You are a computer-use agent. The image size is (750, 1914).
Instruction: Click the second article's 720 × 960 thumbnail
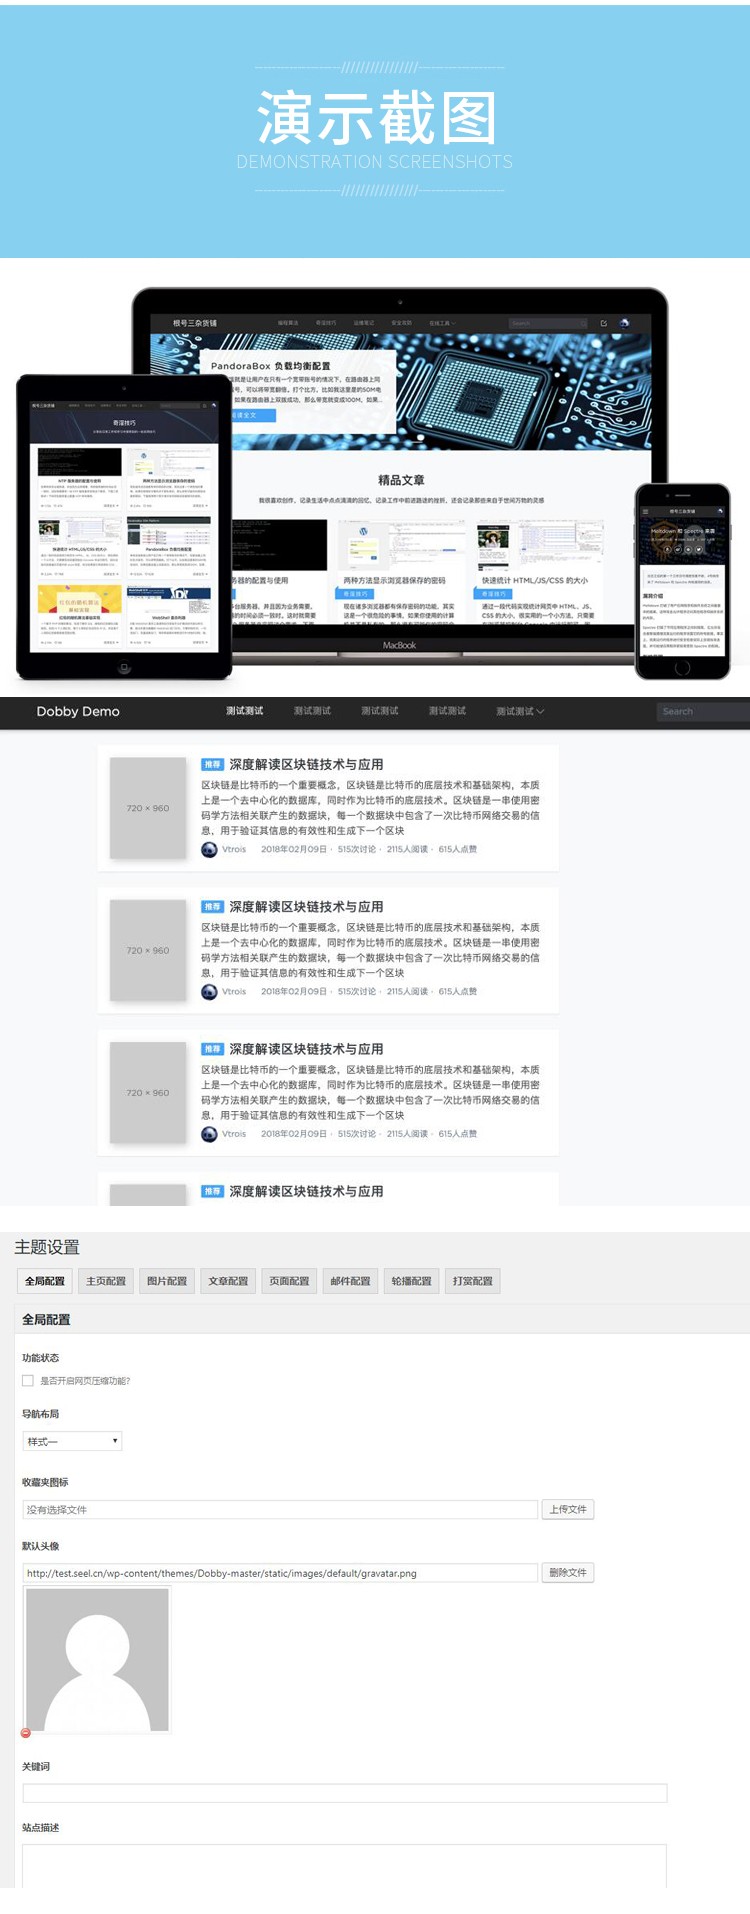(148, 950)
